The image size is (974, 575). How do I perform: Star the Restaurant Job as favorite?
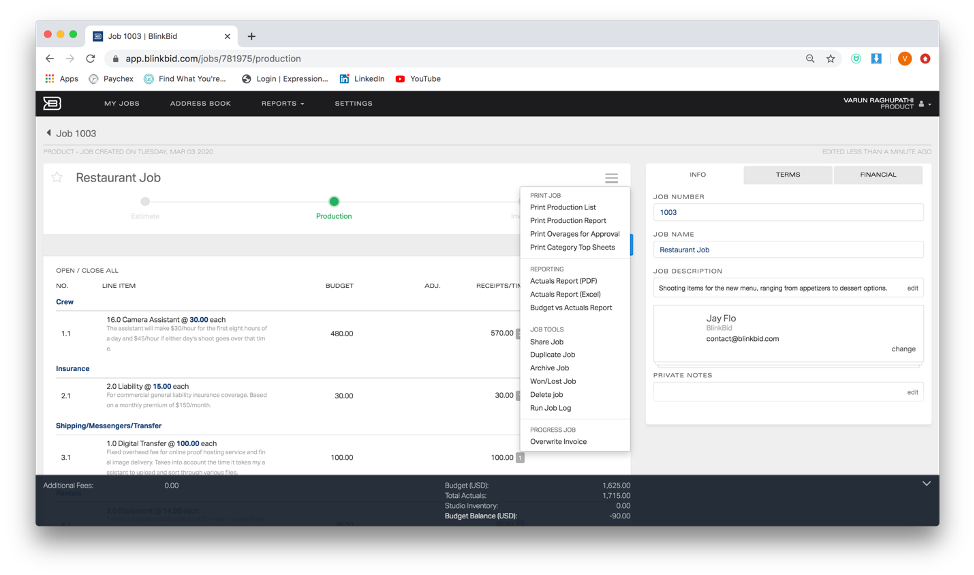tap(57, 178)
